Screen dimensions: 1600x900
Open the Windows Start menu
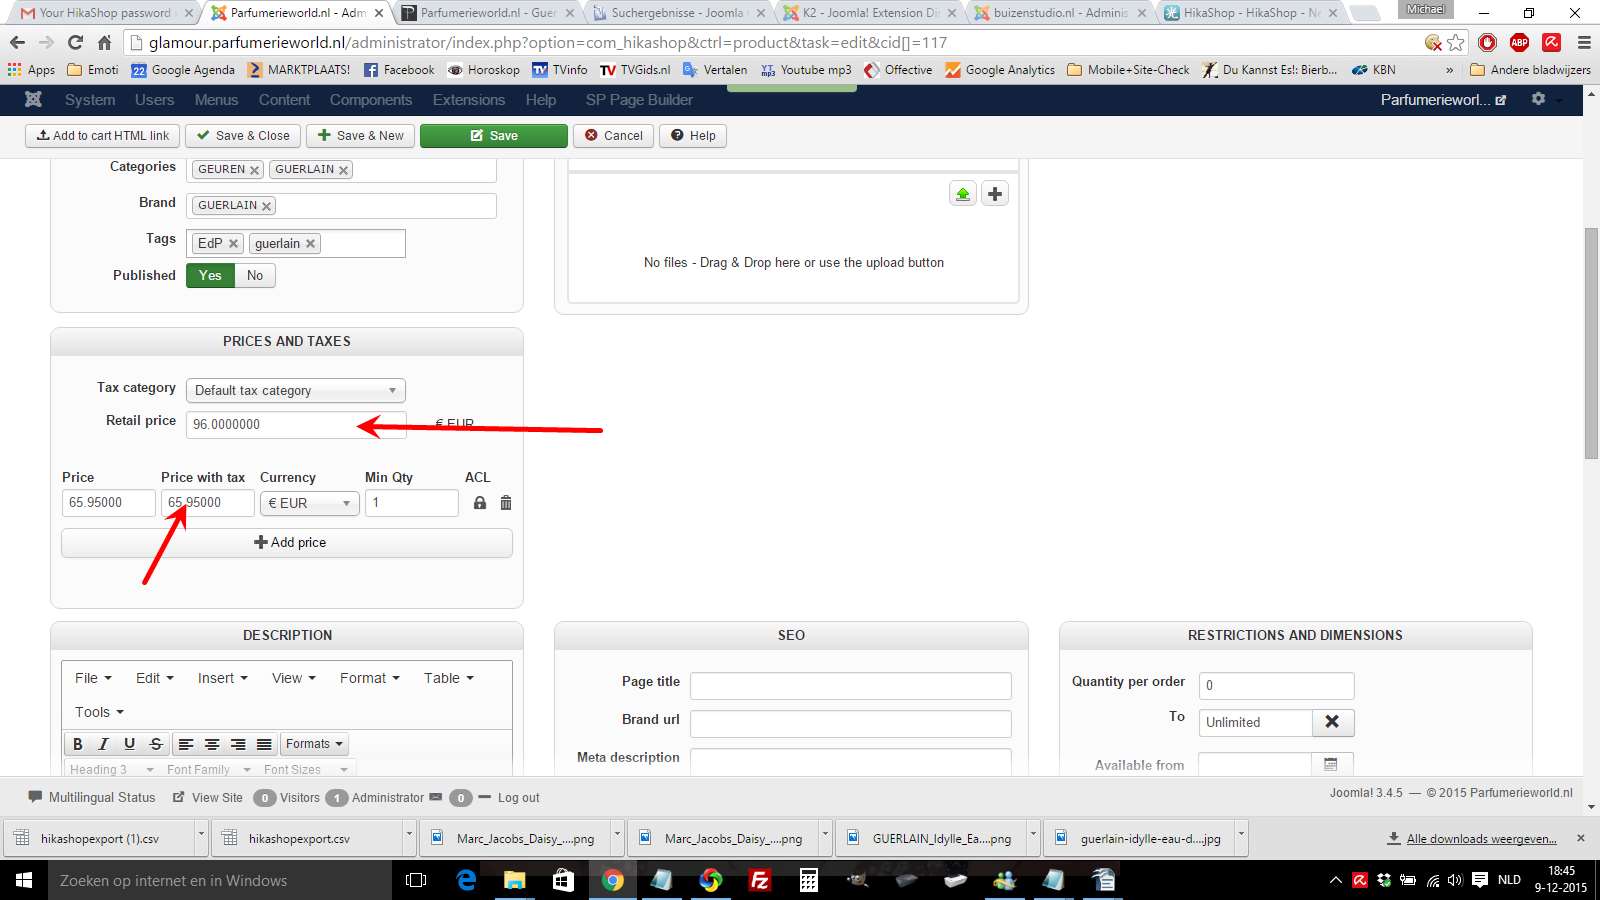point(24,880)
